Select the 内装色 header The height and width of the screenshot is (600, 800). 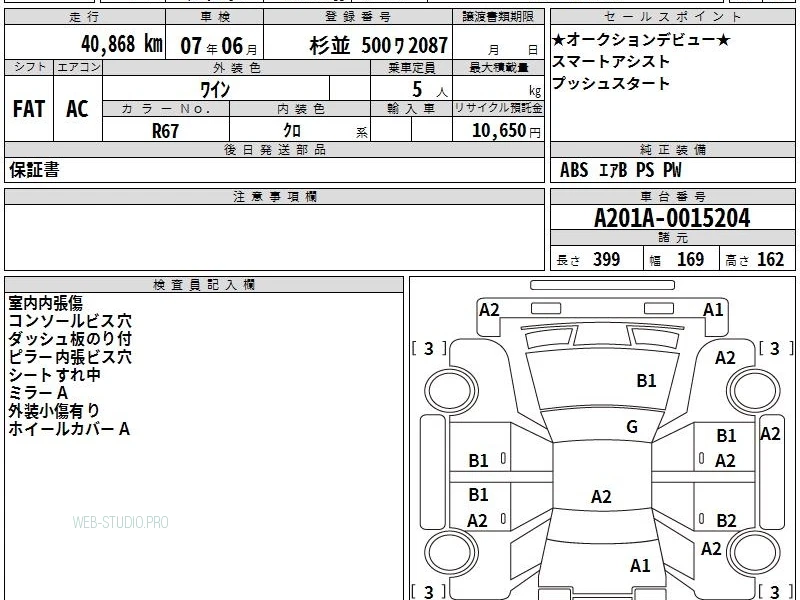(301, 109)
